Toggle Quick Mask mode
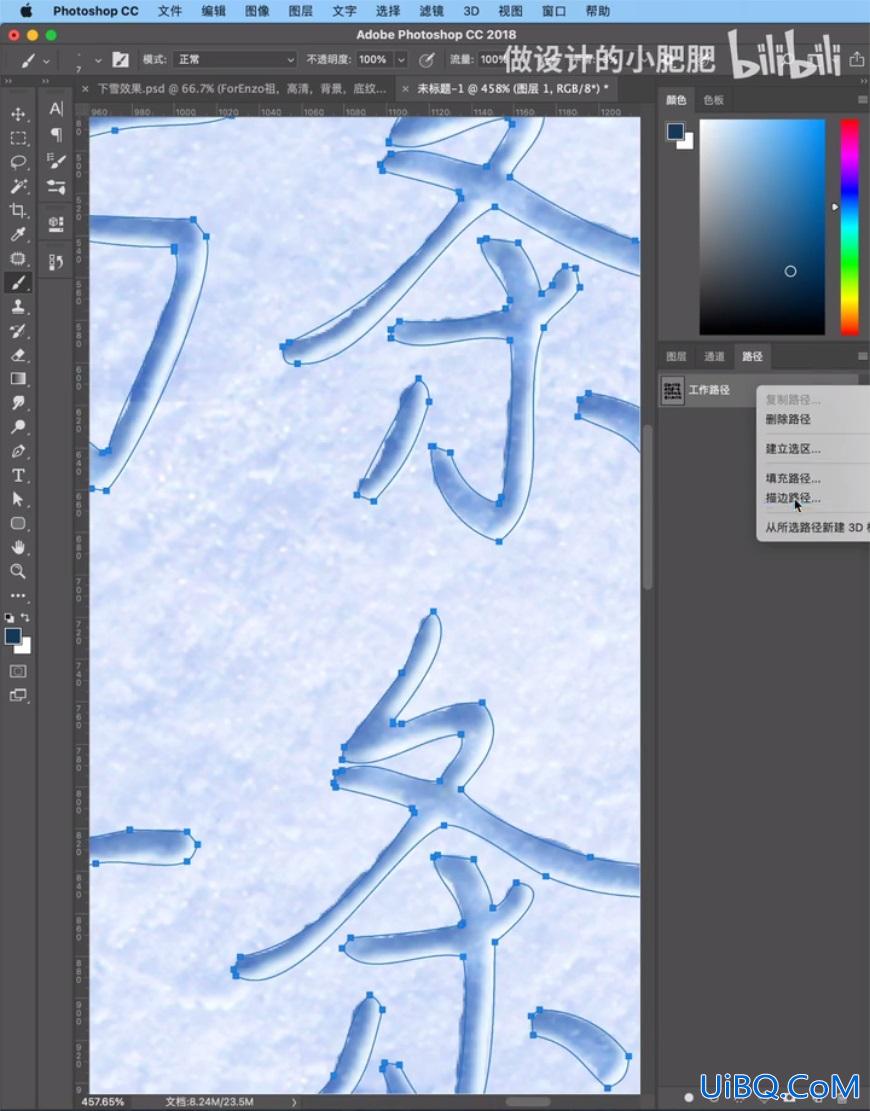This screenshot has height=1111, width=870. 18,671
